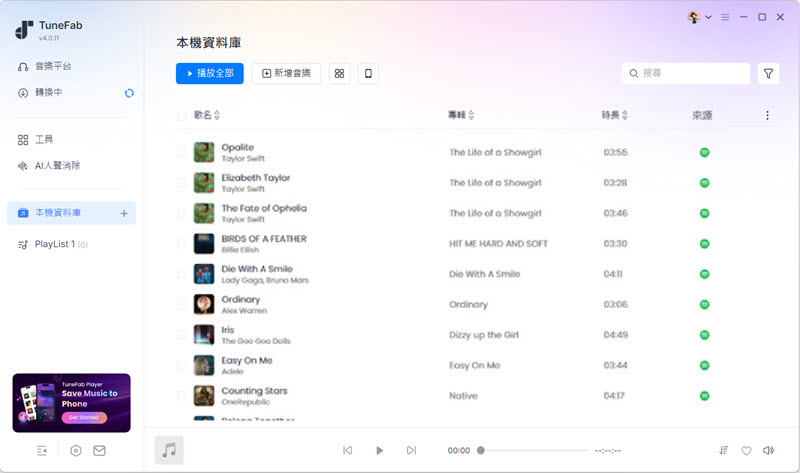Sort by 歌名 song name column
Screen dimensions: 800x473
click(207, 115)
